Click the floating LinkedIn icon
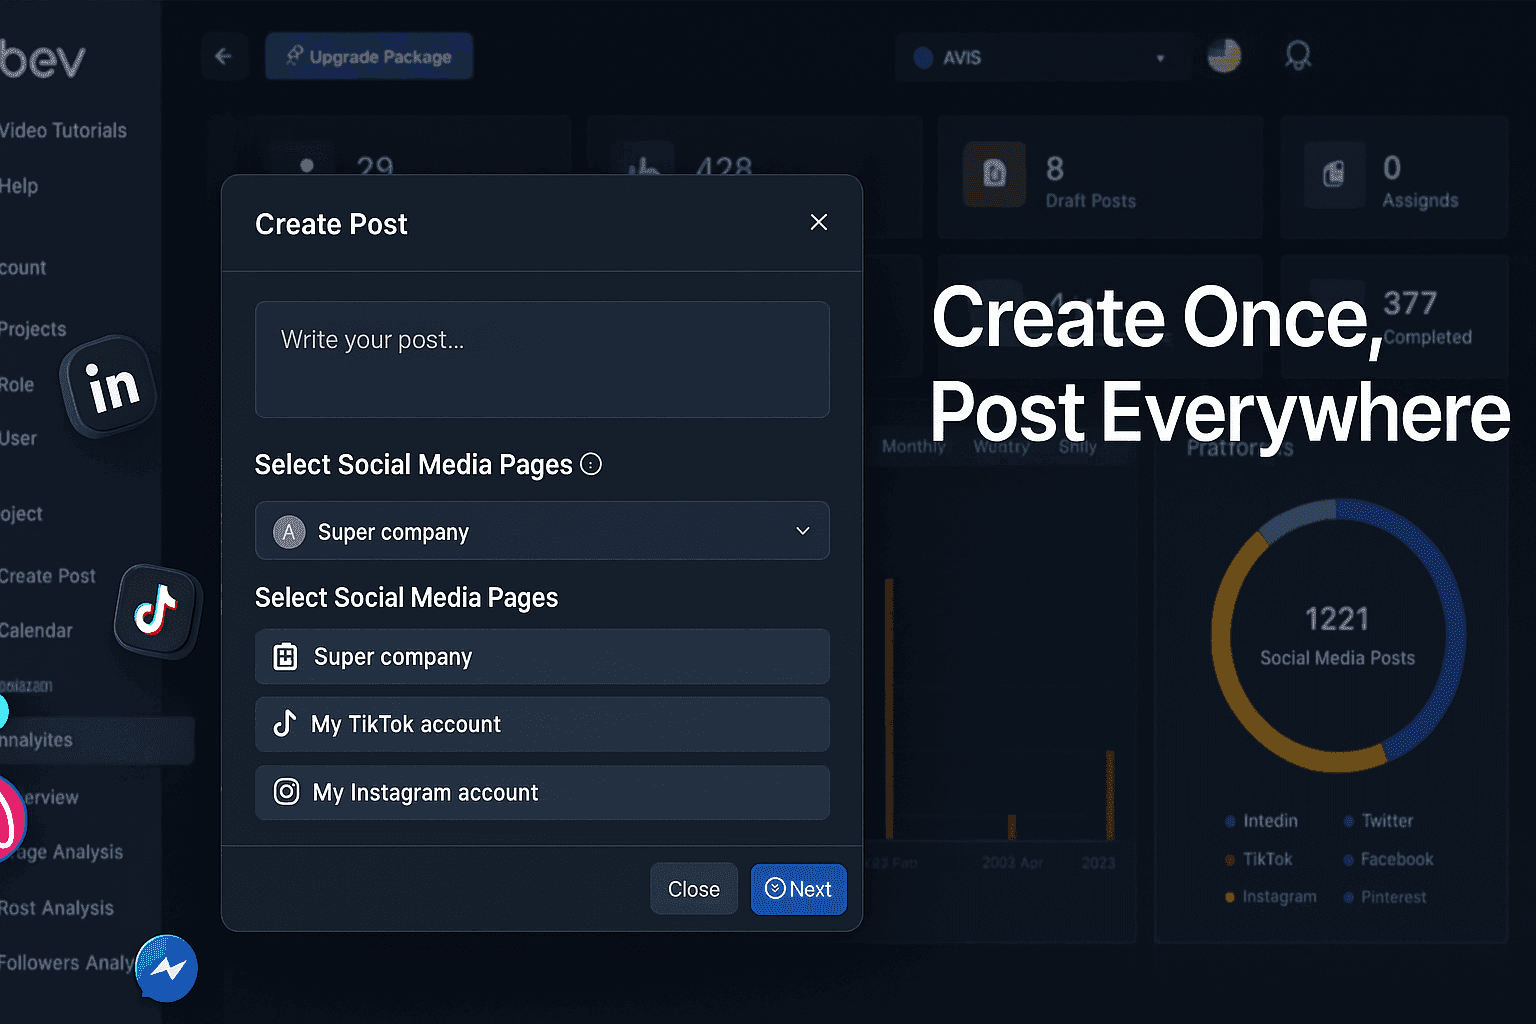Image resolution: width=1536 pixels, height=1024 pixels. coord(110,386)
